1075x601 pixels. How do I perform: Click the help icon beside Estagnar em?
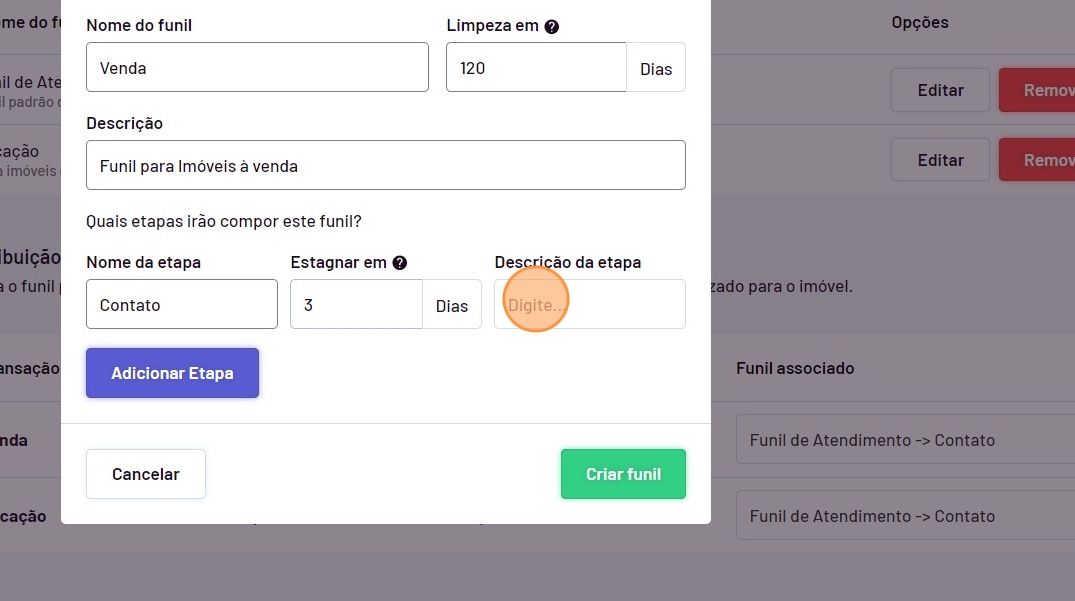pos(400,263)
